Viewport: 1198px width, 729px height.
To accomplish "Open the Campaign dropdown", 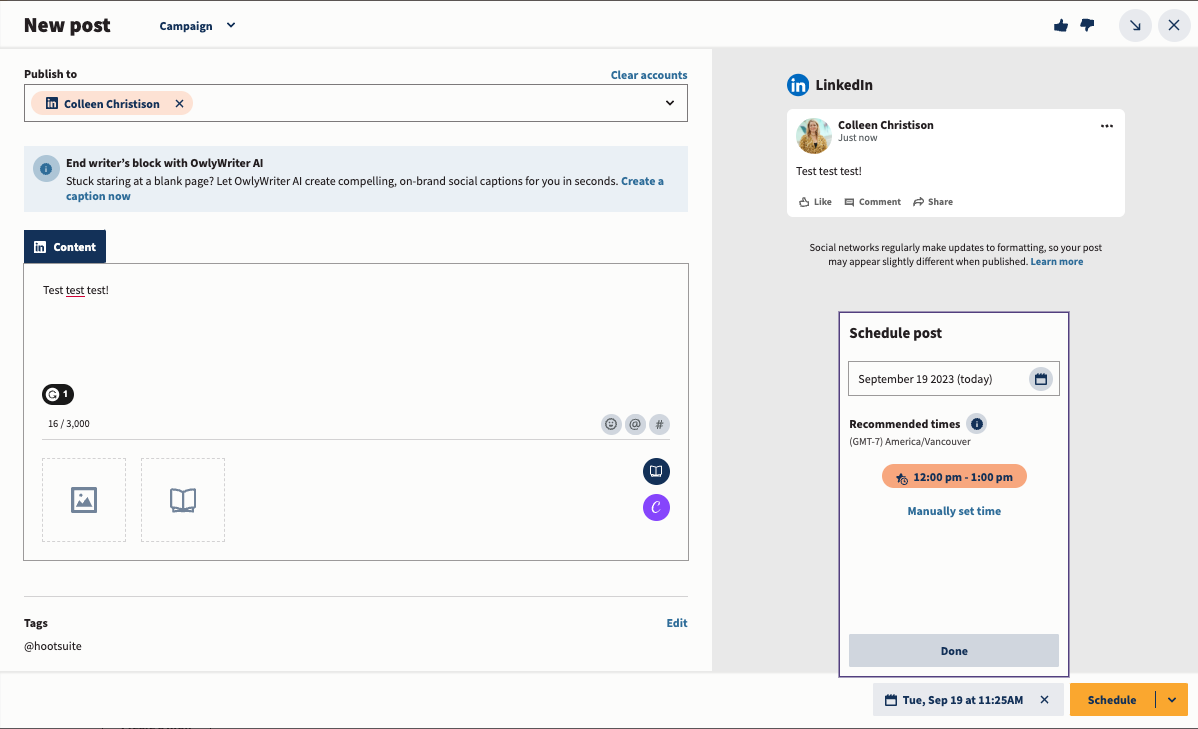I will [x=197, y=26].
